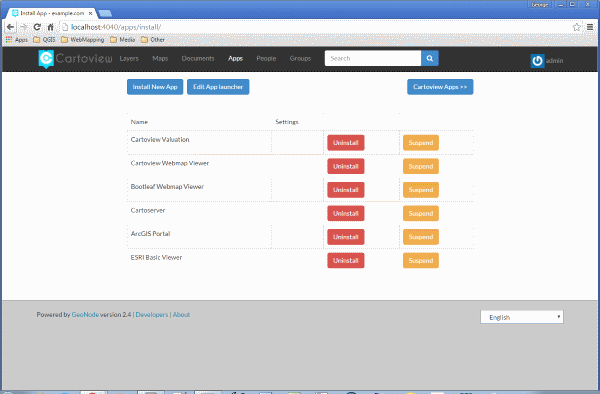Select the Install App tab
The image size is (600, 394).
[x=52, y=13]
